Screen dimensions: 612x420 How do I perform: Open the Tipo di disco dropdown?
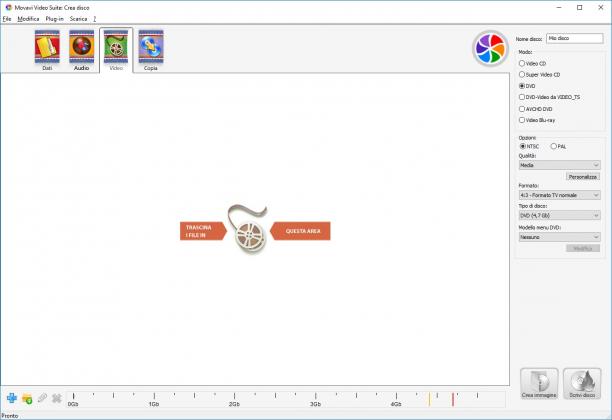(x=559, y=215)
